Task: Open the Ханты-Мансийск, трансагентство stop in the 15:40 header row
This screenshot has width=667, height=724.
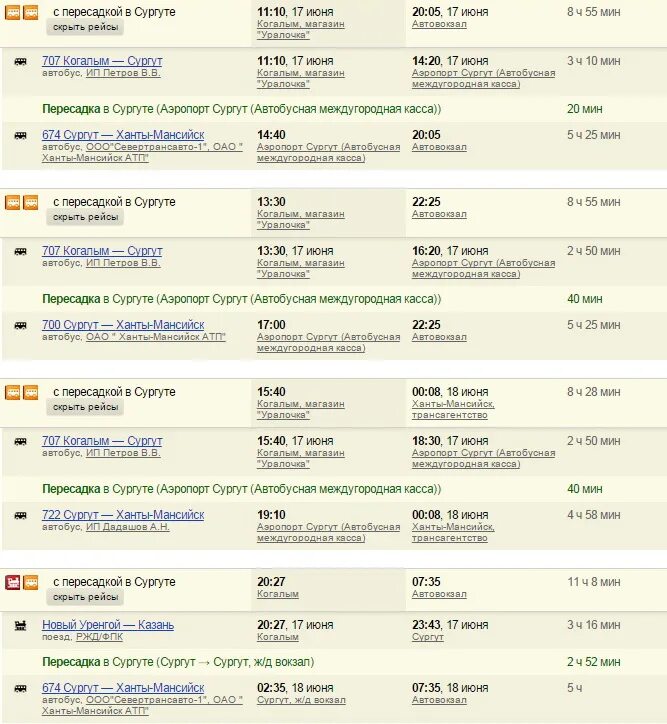Action: click(x=453, y=409)
